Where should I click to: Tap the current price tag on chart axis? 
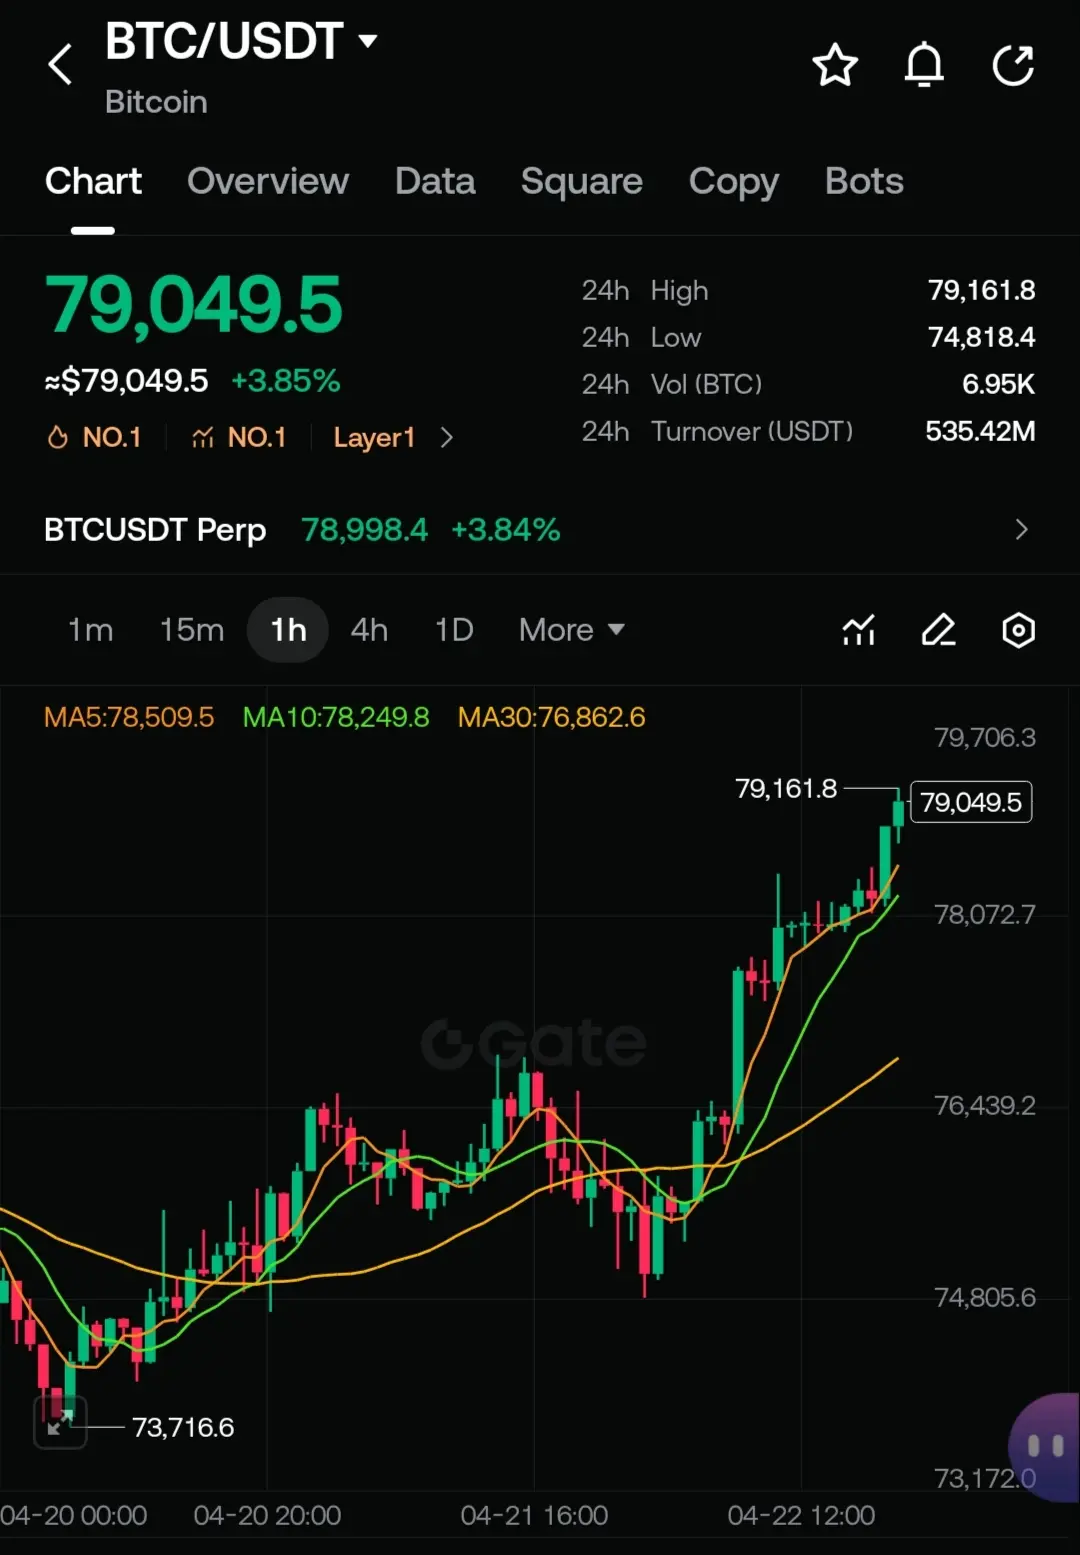coord(971,802)
